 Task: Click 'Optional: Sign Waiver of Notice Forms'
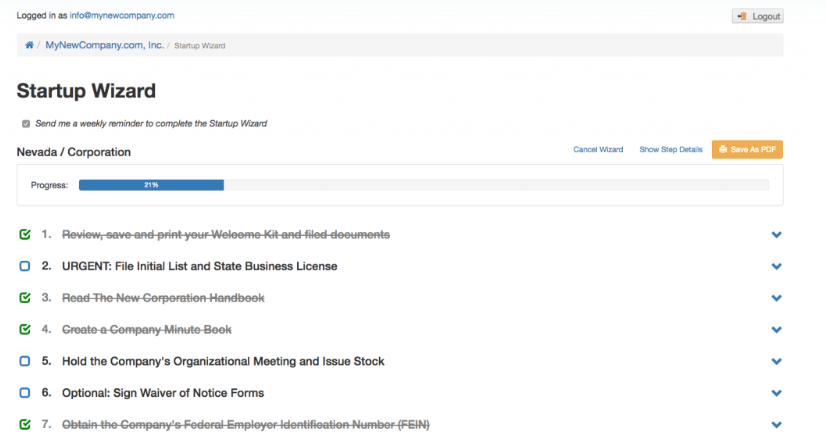(x=163, y=393)
